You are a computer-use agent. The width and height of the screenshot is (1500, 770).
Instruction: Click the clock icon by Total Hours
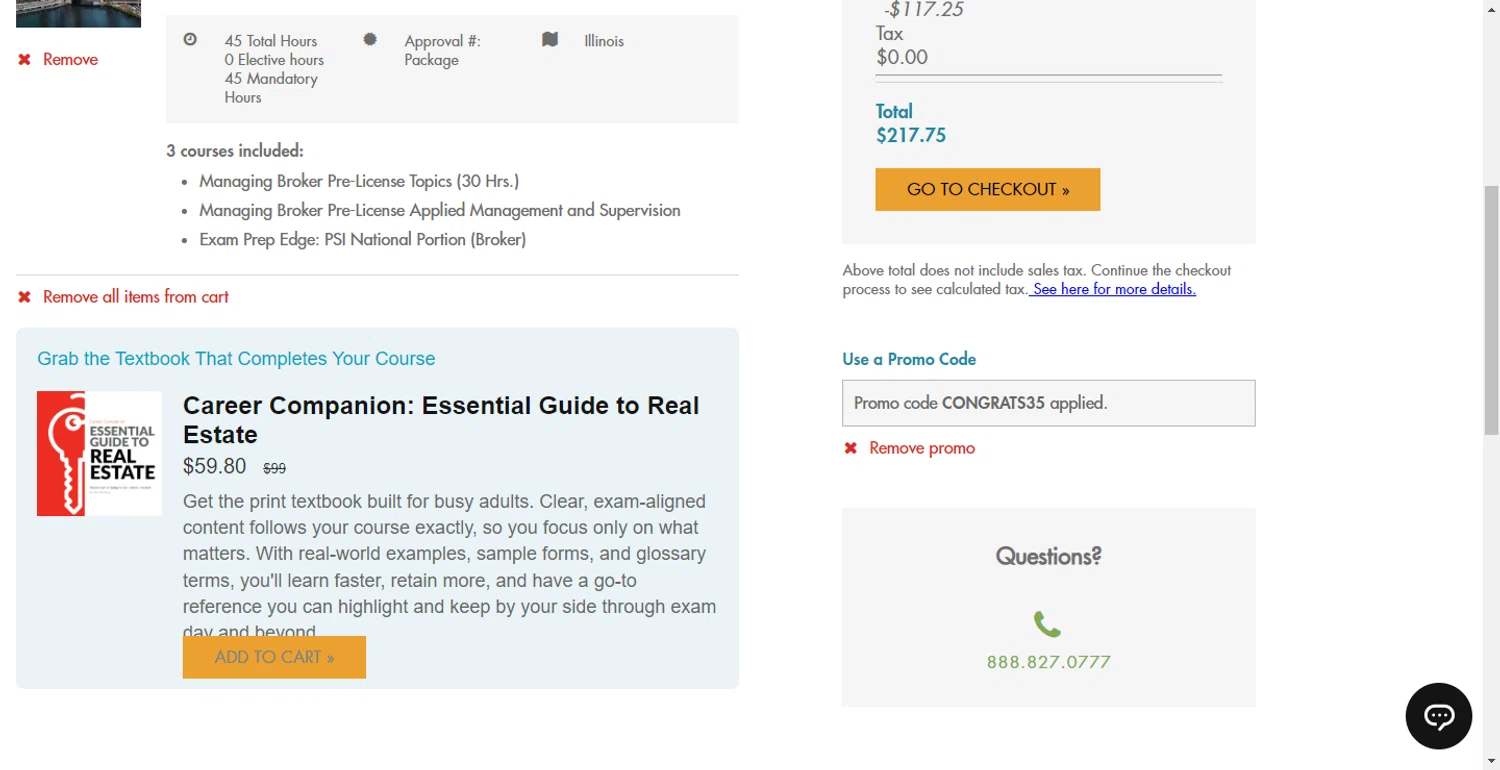pyautogui.click(x=190, y=40)
